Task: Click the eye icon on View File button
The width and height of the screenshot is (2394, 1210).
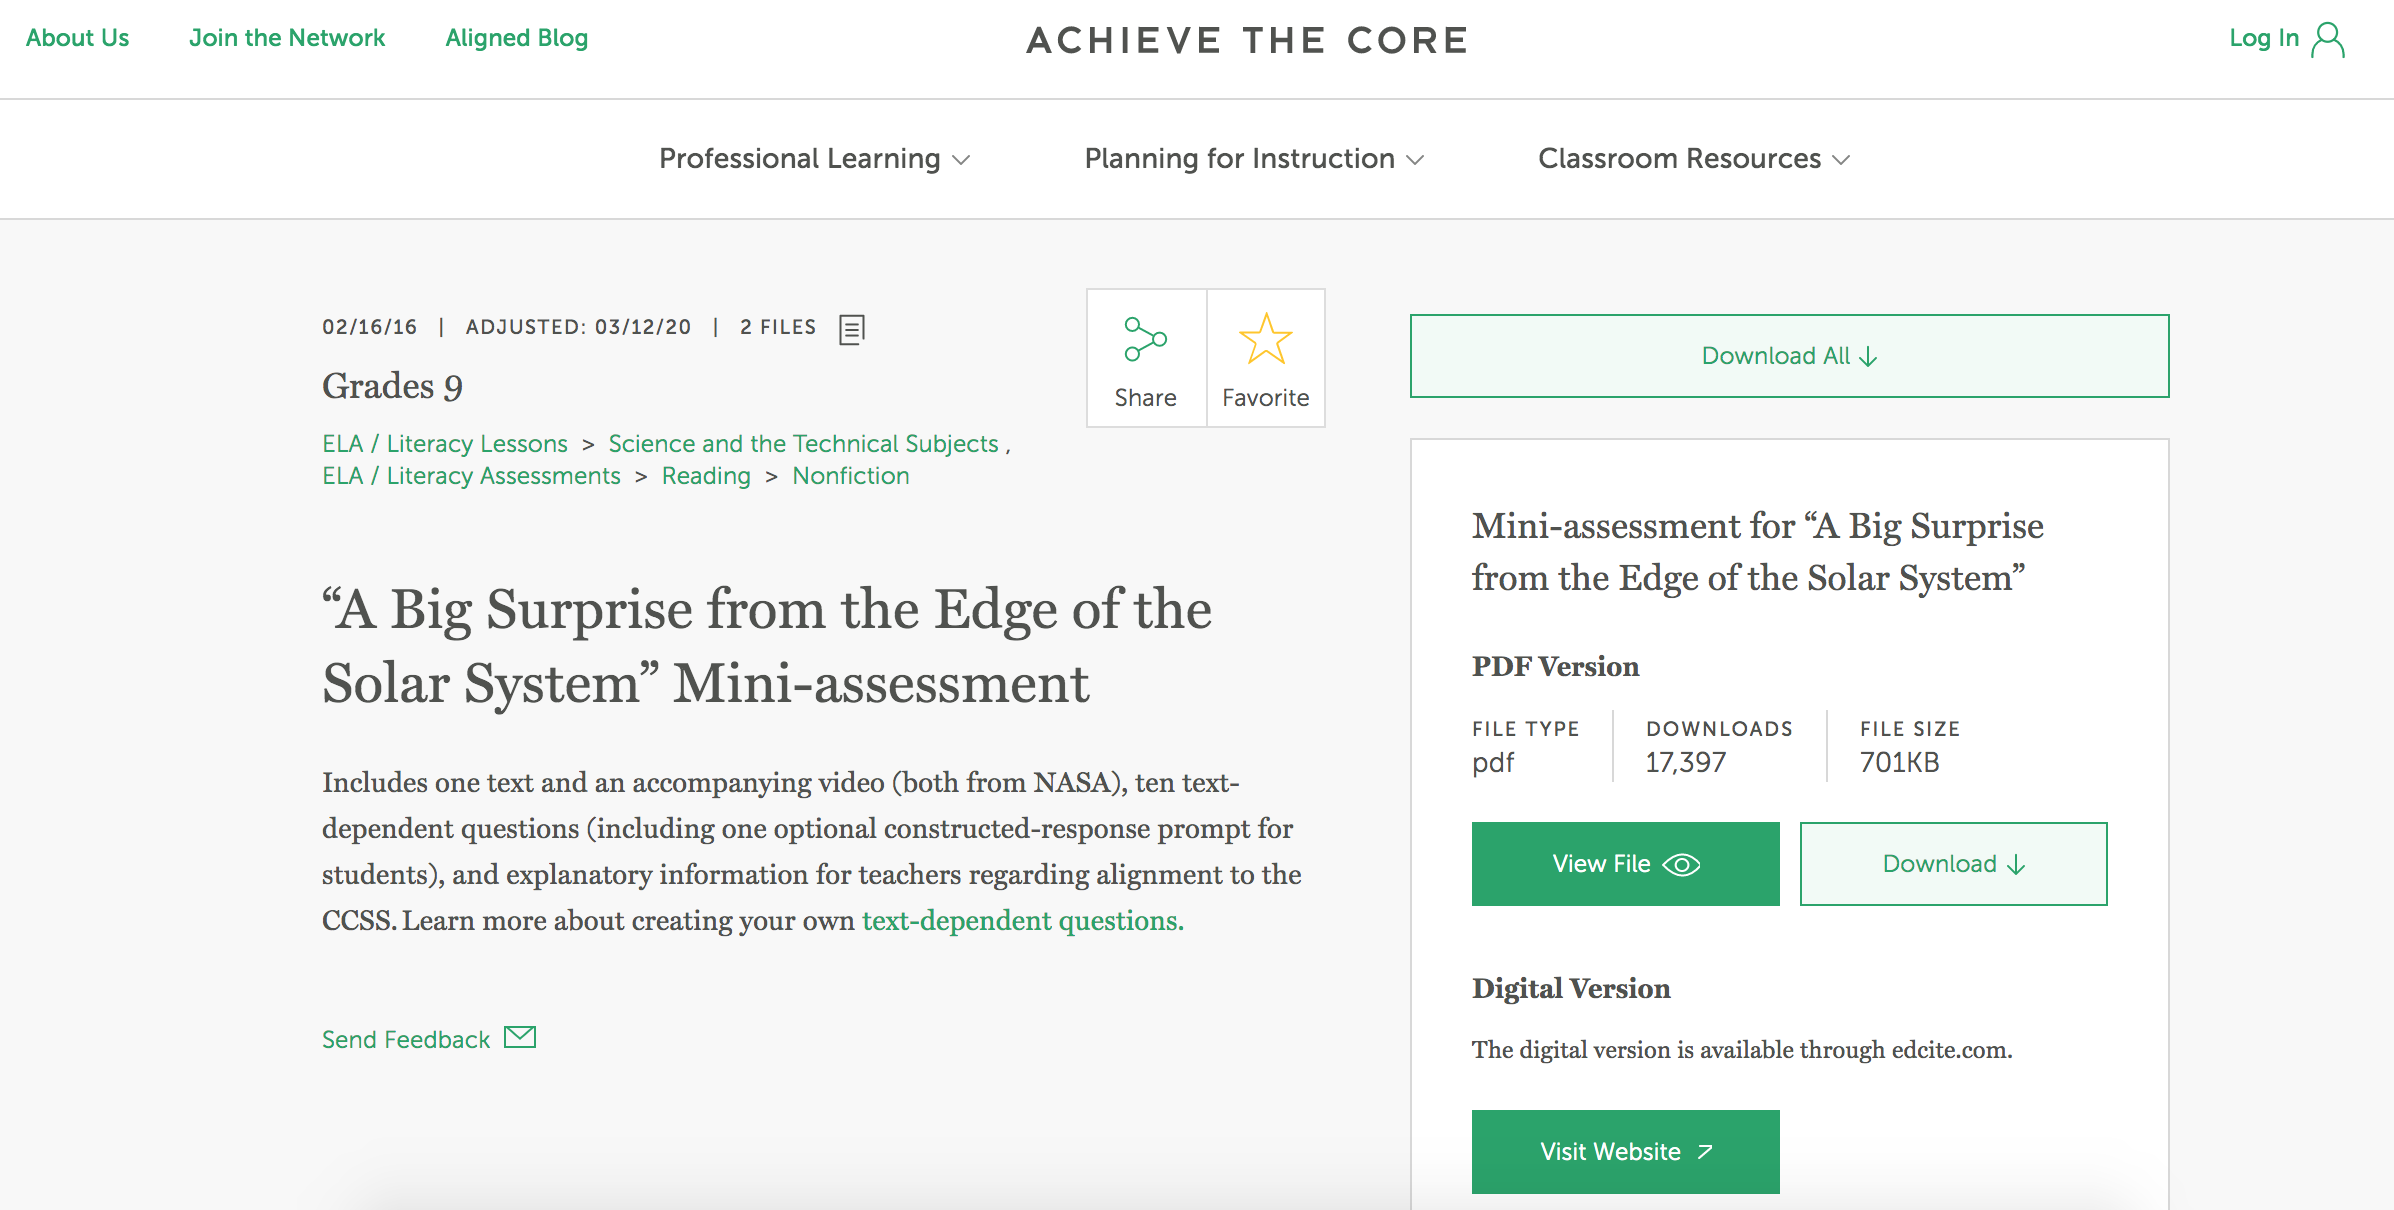Action: [1679, 864]
